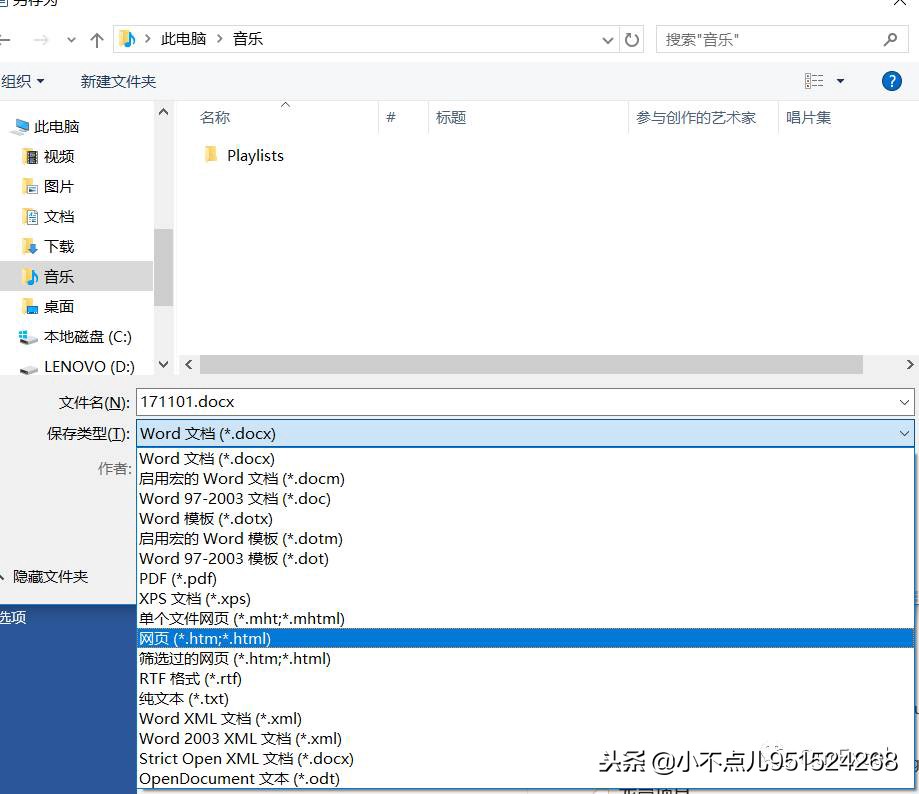The image size is (919, 794).
Task: Expand the 文件名 combo box dropdown
Action: point(902,402)
